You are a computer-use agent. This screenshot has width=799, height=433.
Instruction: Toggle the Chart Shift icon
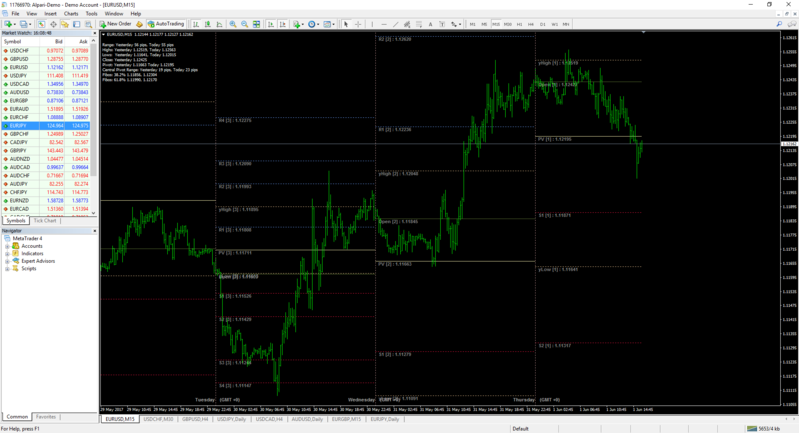pyautogui.click(x=282, y=24)
